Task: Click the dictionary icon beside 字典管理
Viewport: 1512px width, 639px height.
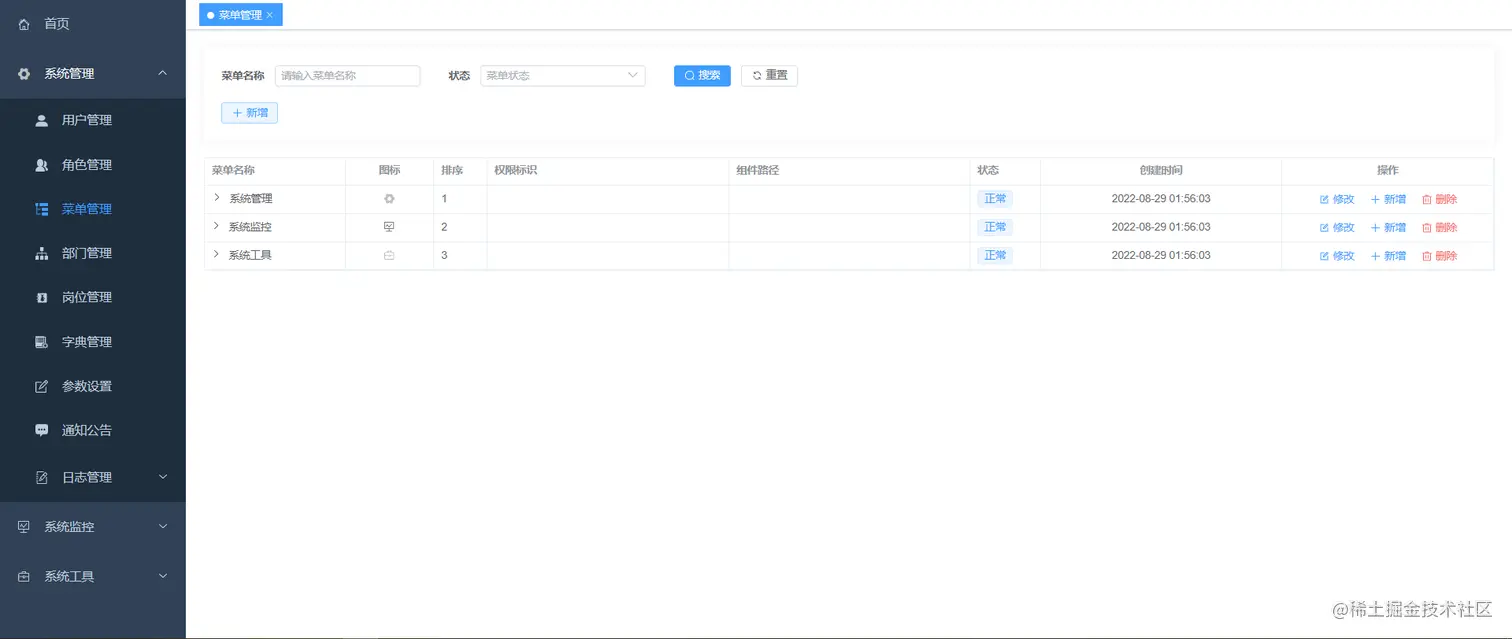Action: tap(42, 342)
